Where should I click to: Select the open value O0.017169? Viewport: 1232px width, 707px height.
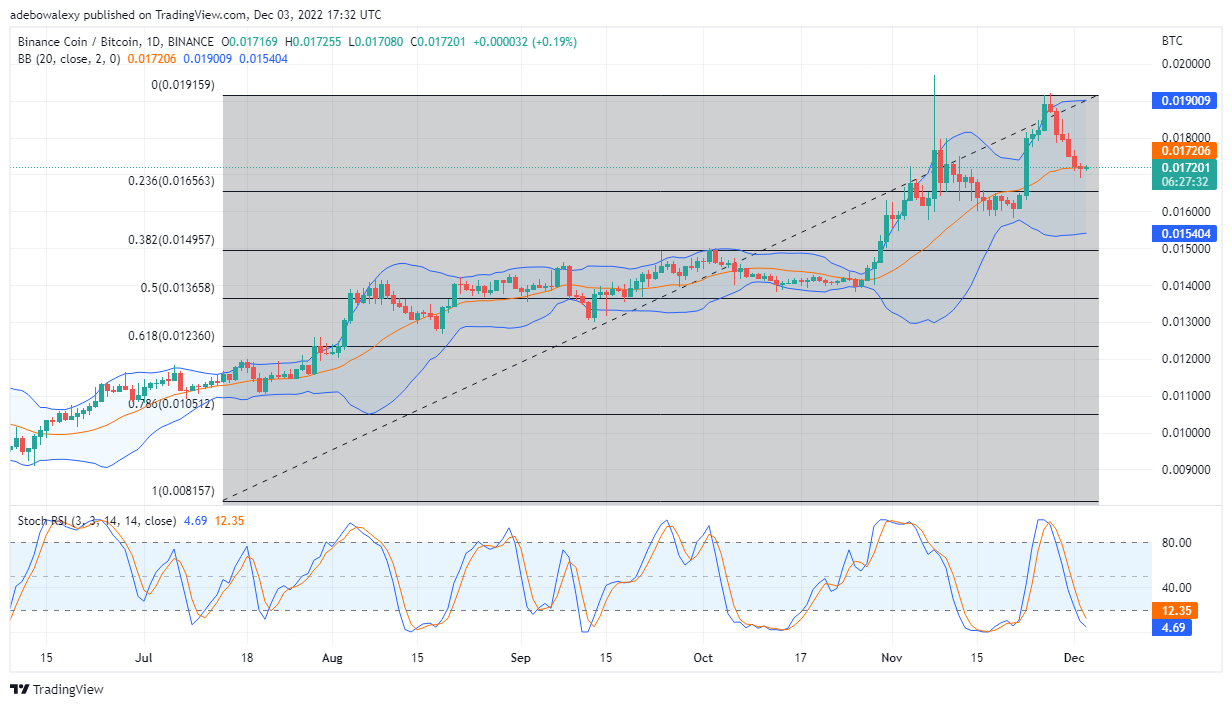coord(251,42)
